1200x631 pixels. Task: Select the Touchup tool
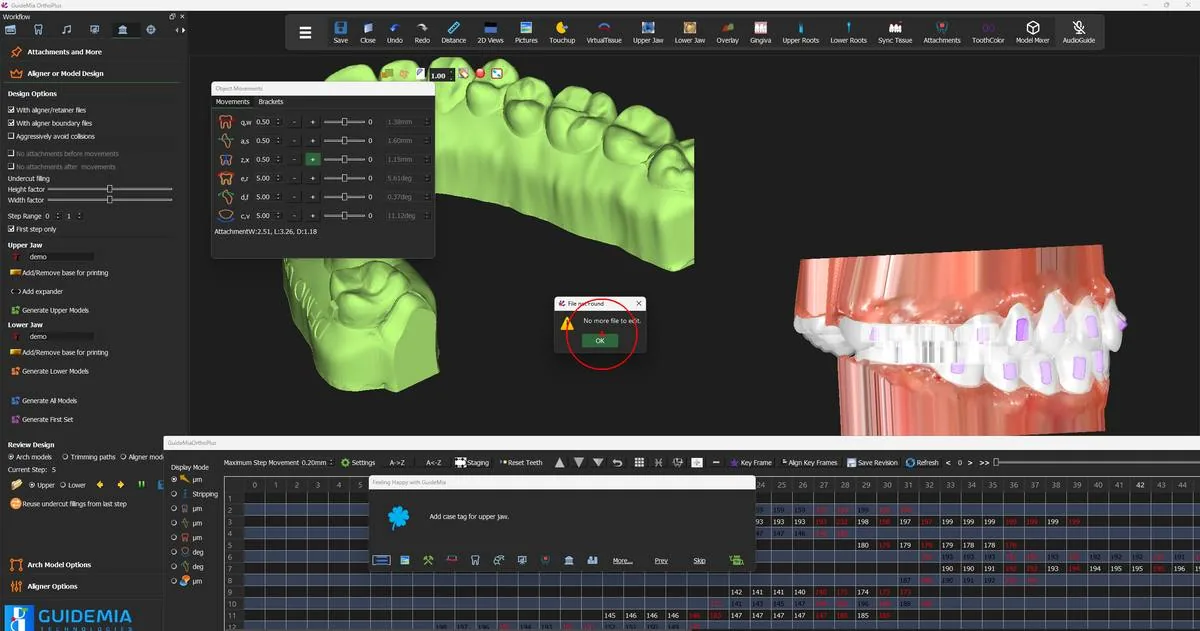click(x=562, y=32)
